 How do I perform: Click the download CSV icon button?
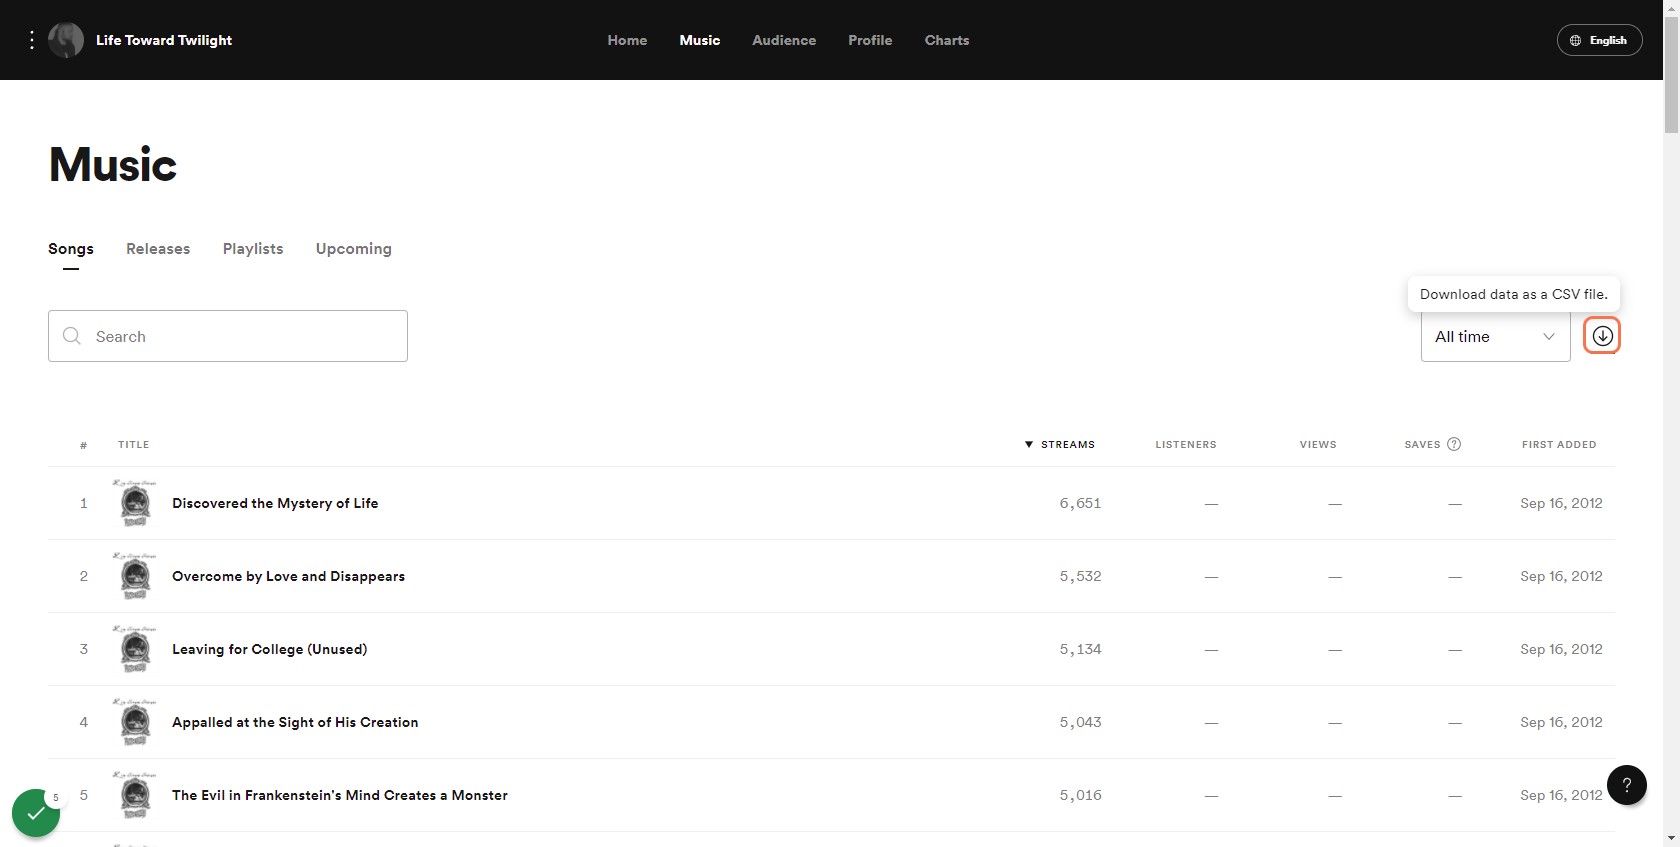coord(1602,336)
